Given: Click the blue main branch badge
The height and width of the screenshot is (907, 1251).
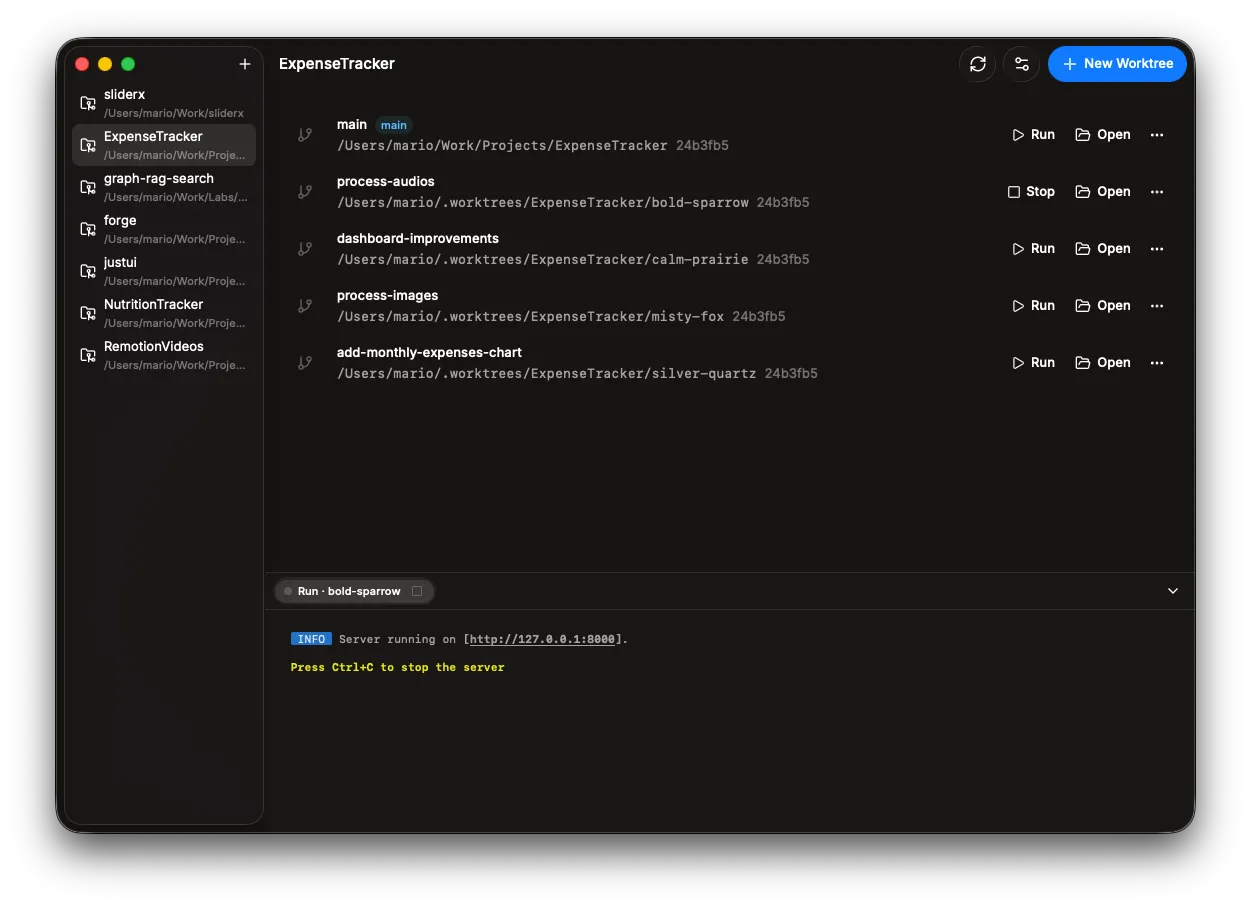Looking at the screenshot, I should 394,125.
